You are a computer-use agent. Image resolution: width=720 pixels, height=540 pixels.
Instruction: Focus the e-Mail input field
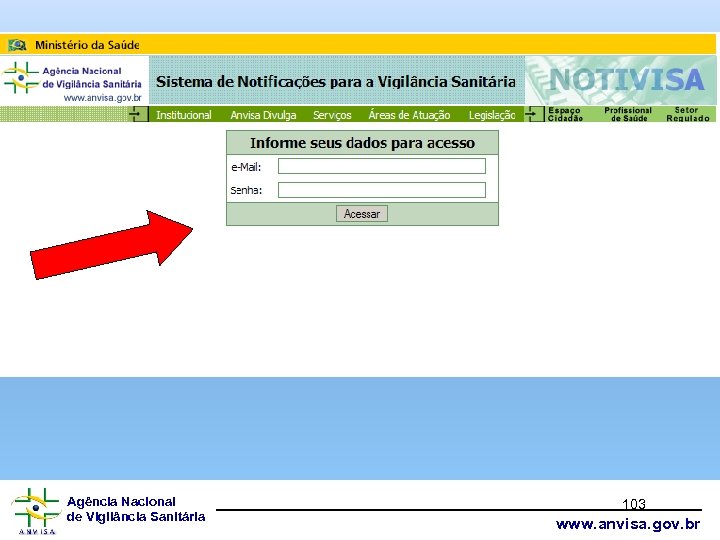click(x=382, y=166)
